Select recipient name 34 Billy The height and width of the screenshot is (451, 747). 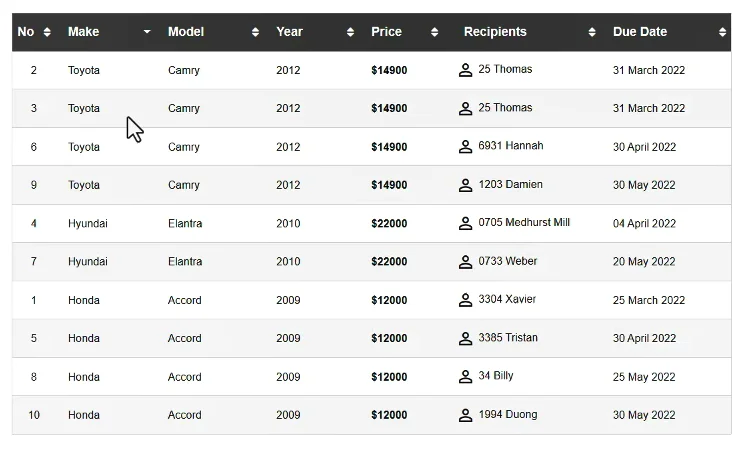click(x=495, y=376)
